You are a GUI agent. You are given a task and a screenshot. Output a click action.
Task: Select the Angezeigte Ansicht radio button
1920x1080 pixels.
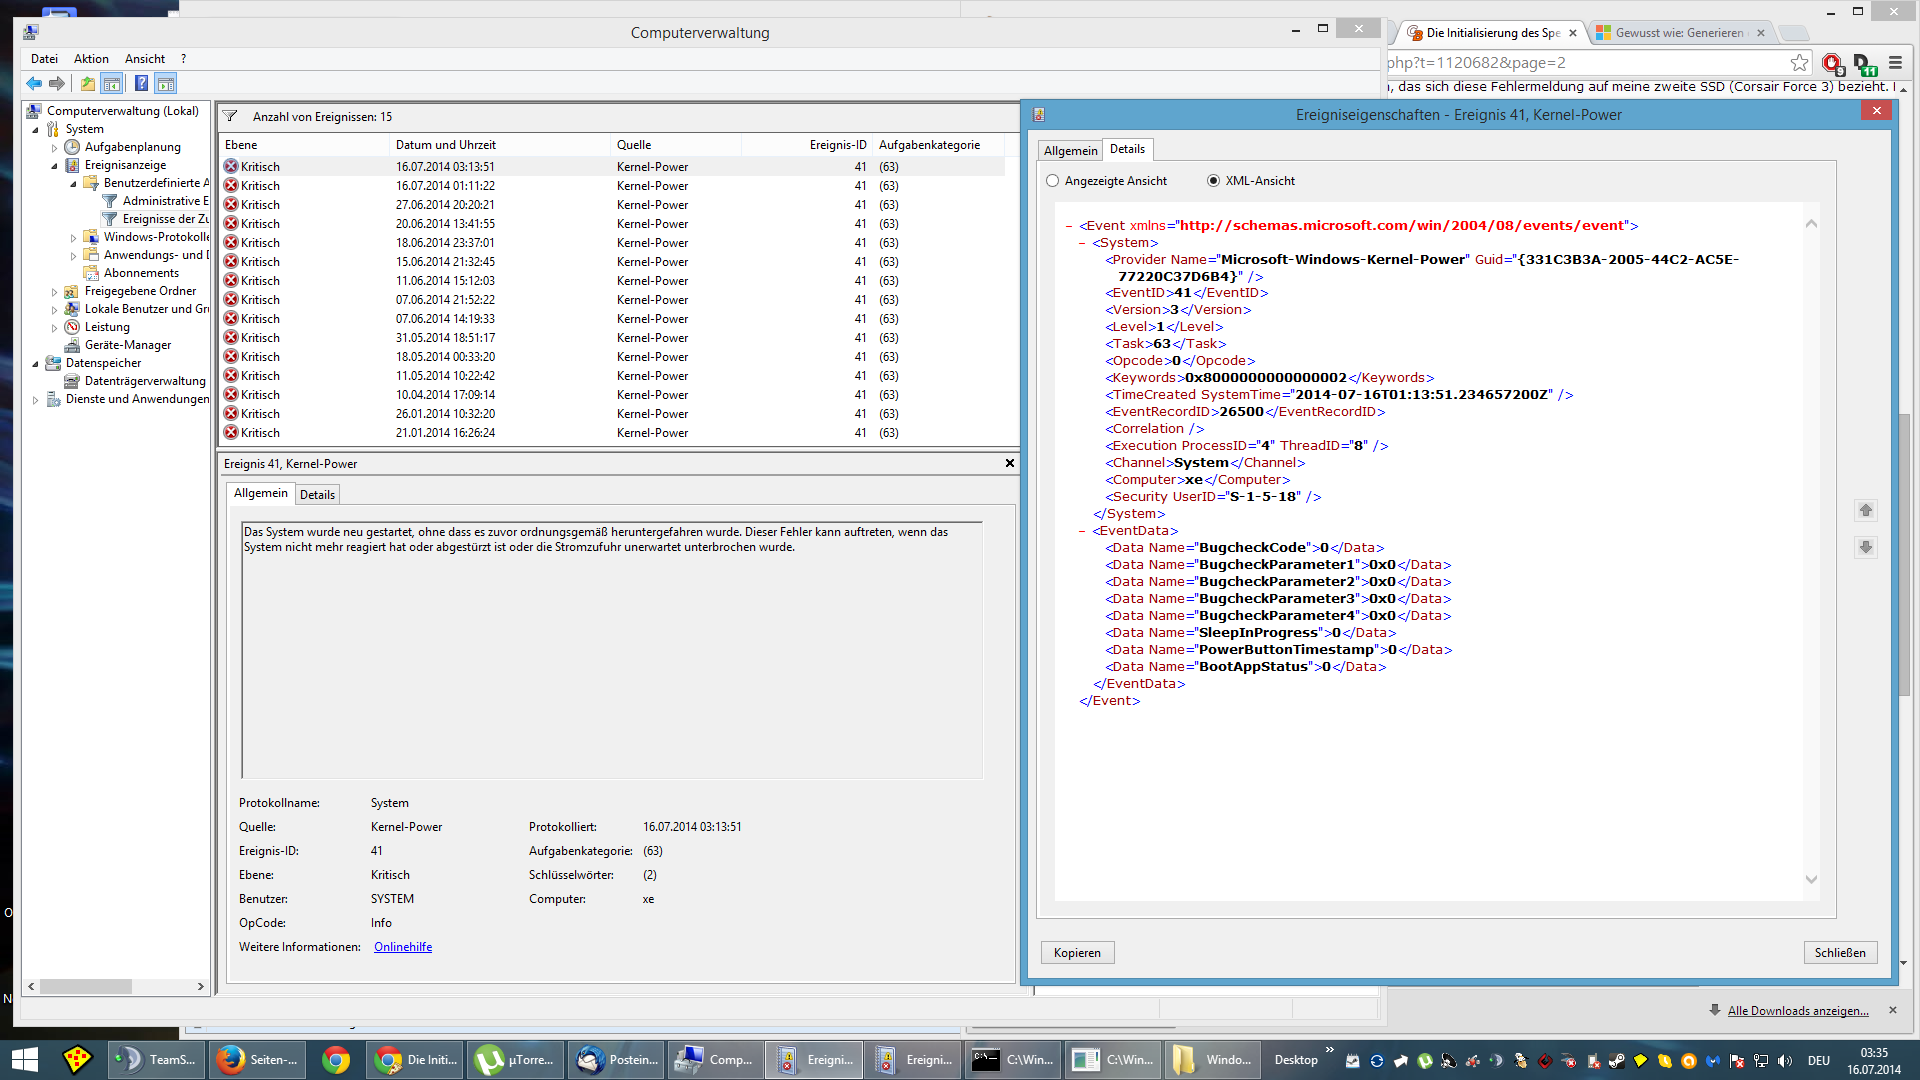pos(1052,181)
